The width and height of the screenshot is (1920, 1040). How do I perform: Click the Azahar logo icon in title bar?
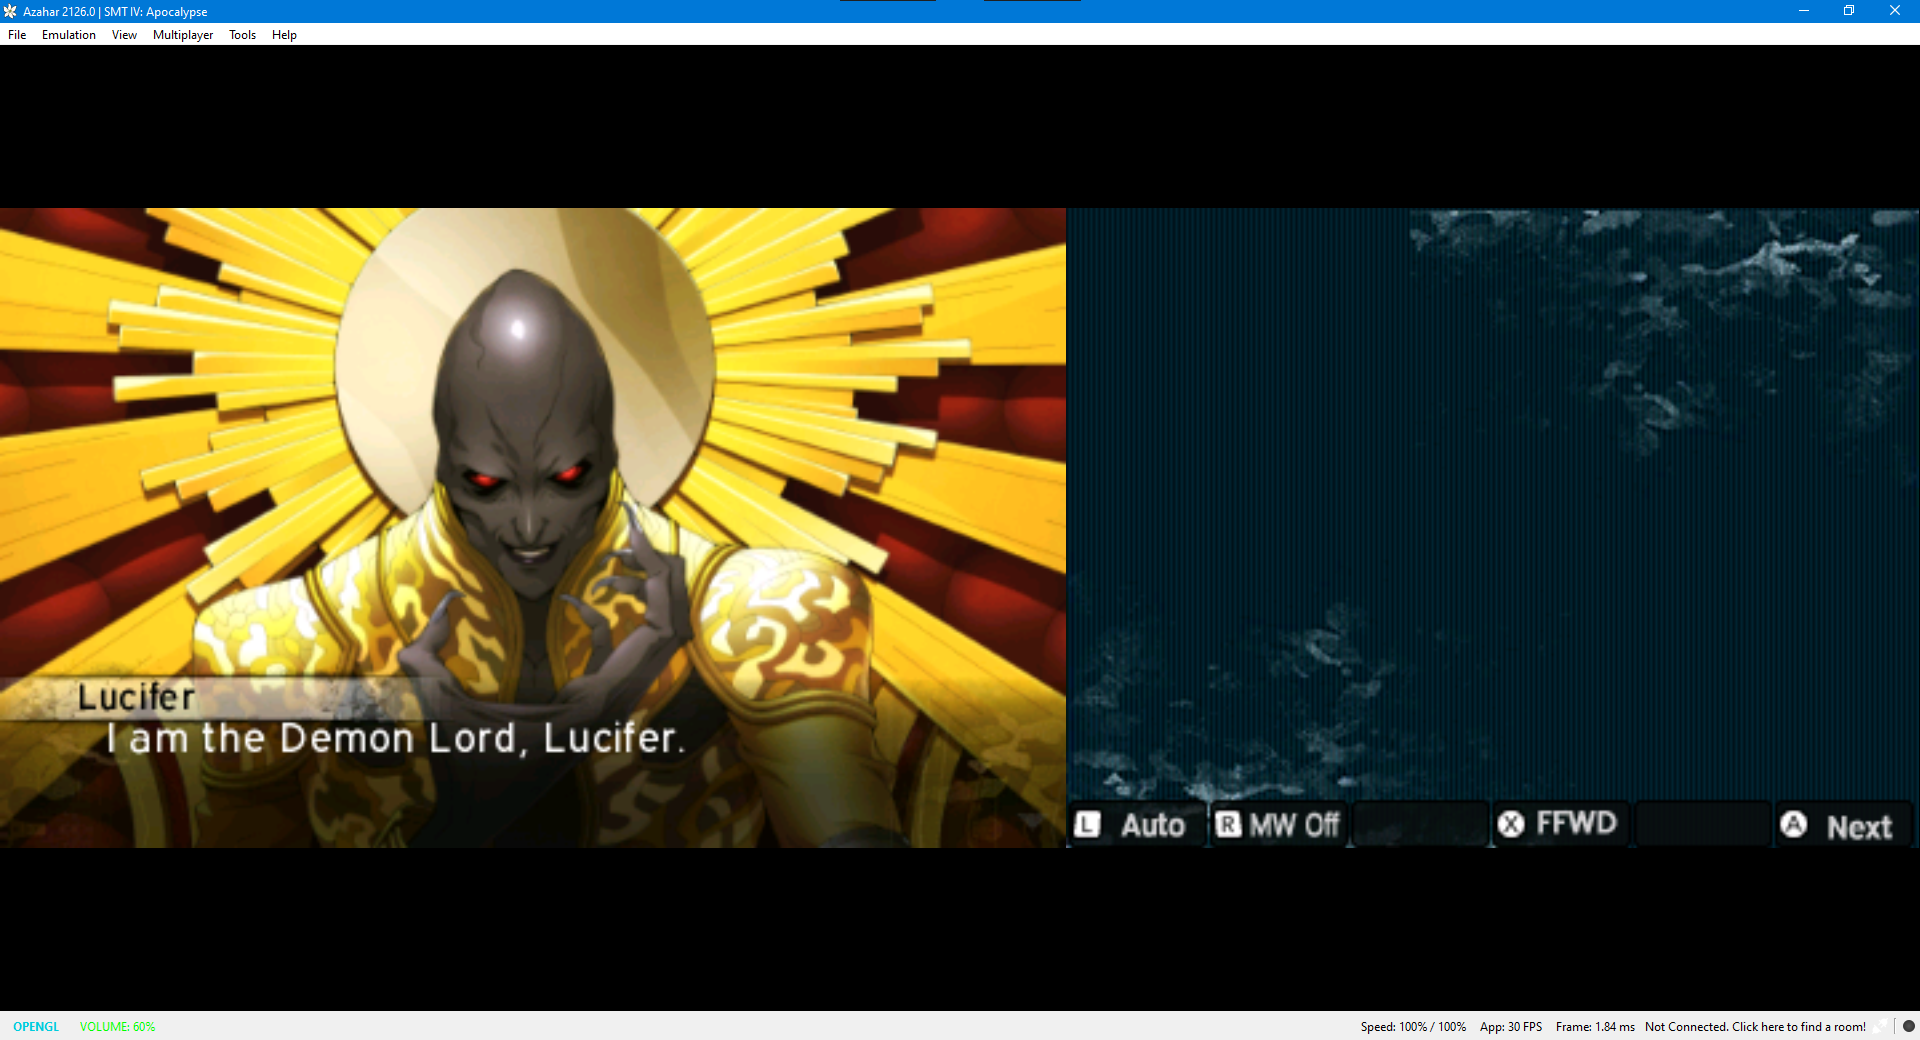click(x=10, y=11)
